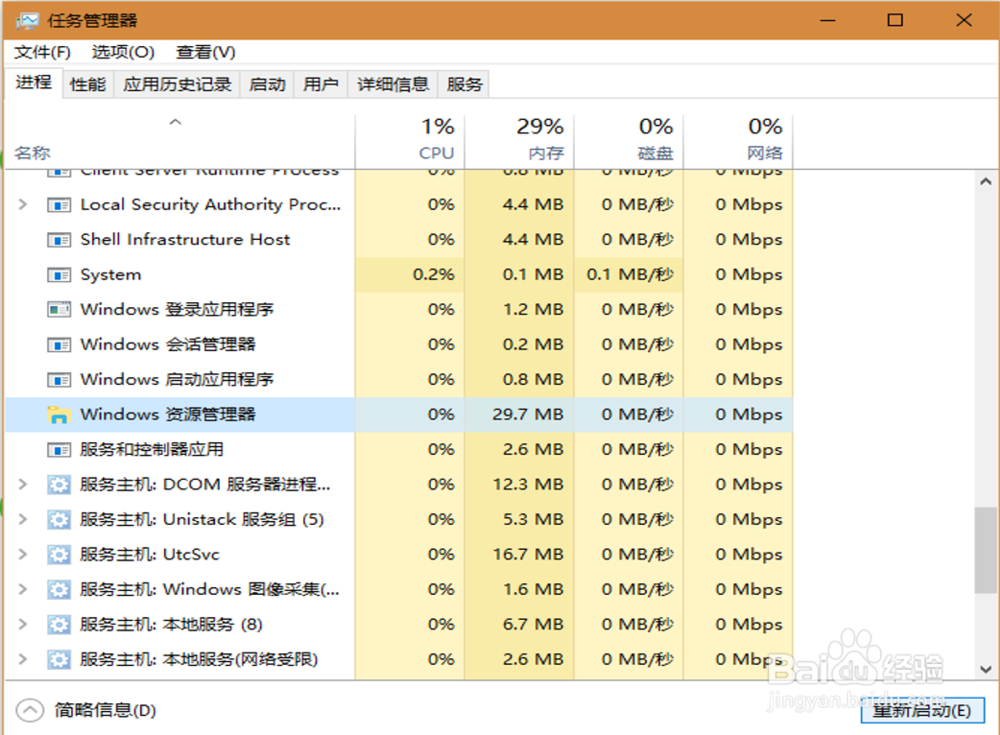The image size is (1000, 735).
Task: Collapse details via 简略信息 arrow icon
Action: coord(29,710)
